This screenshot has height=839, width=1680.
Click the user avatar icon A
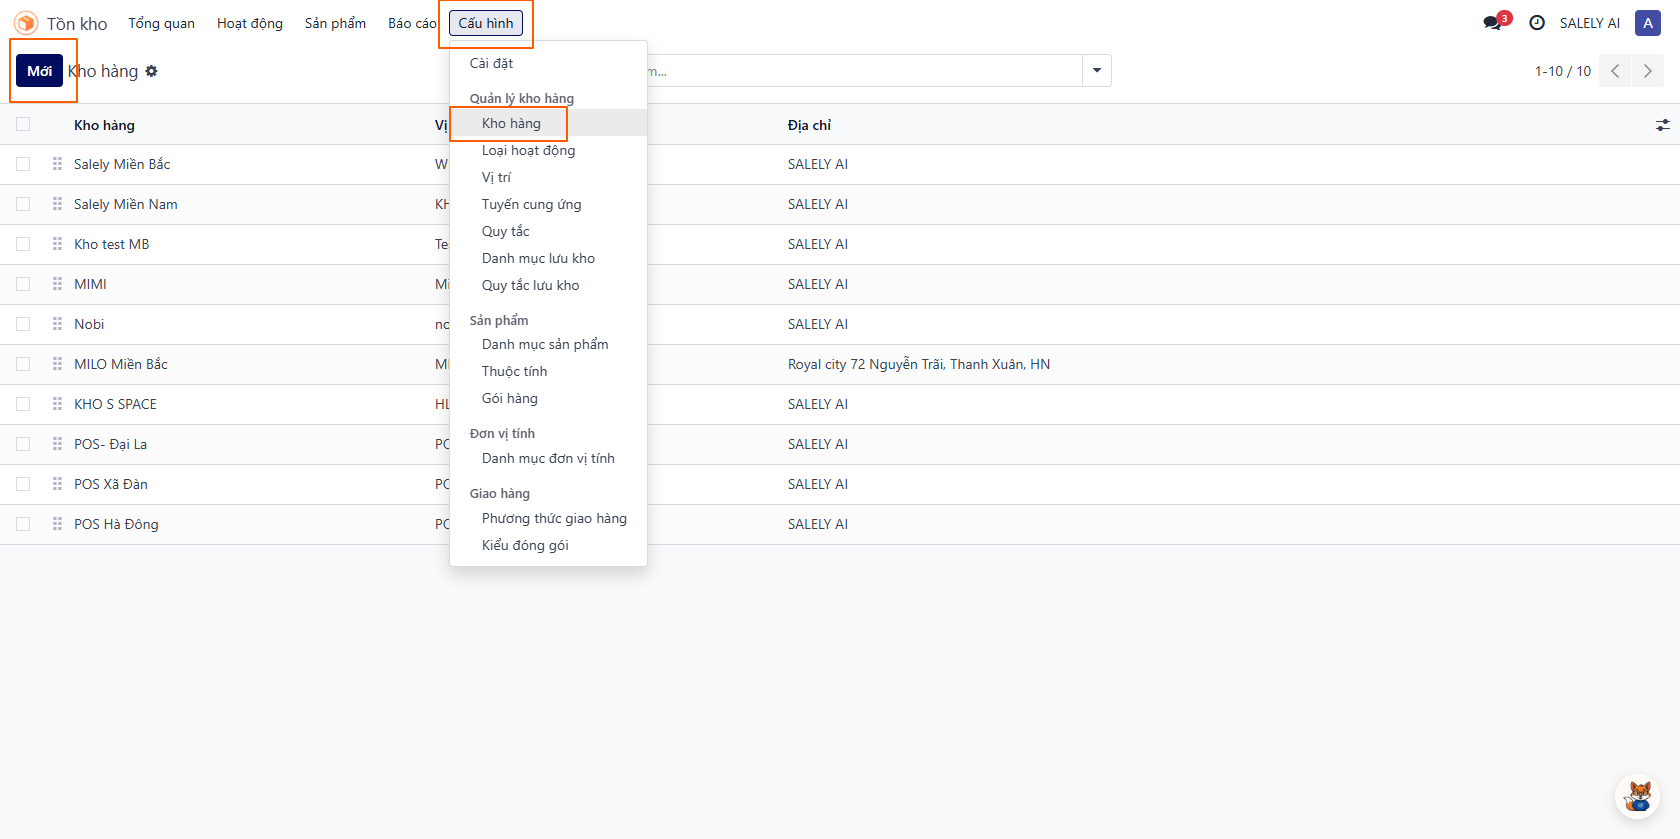click(x=1647, y=23)
